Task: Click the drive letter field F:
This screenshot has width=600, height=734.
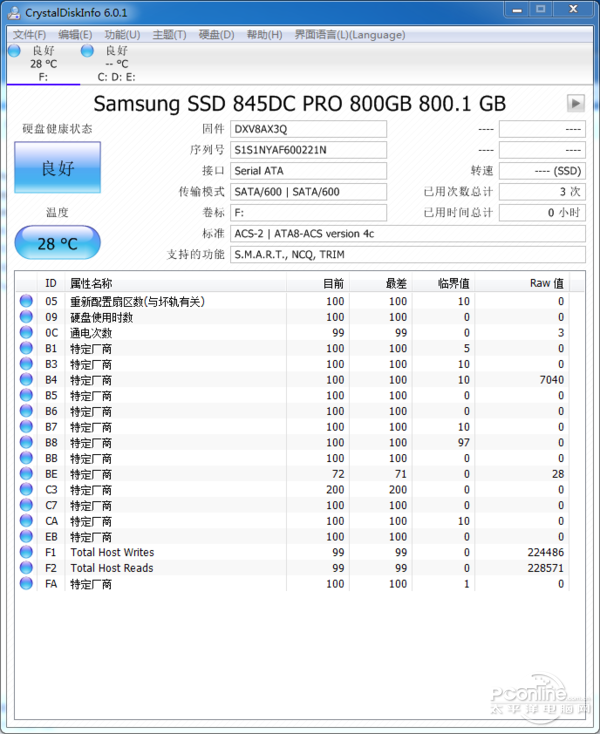Action: click(x=308, y=213)
